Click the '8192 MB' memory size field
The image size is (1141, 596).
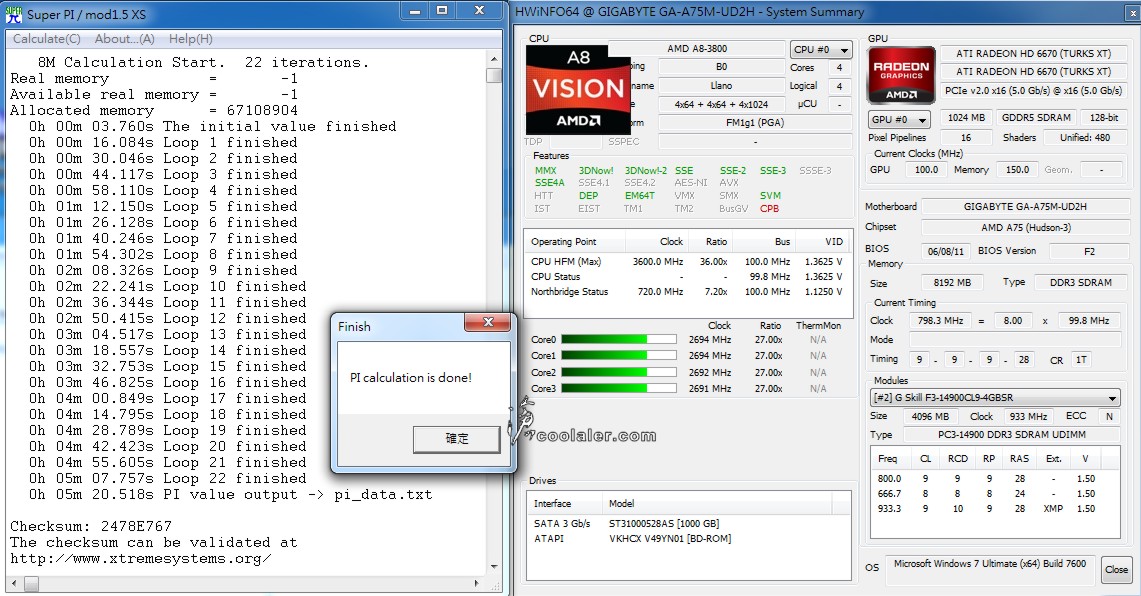pyautogui.click(x=952, y=283)
